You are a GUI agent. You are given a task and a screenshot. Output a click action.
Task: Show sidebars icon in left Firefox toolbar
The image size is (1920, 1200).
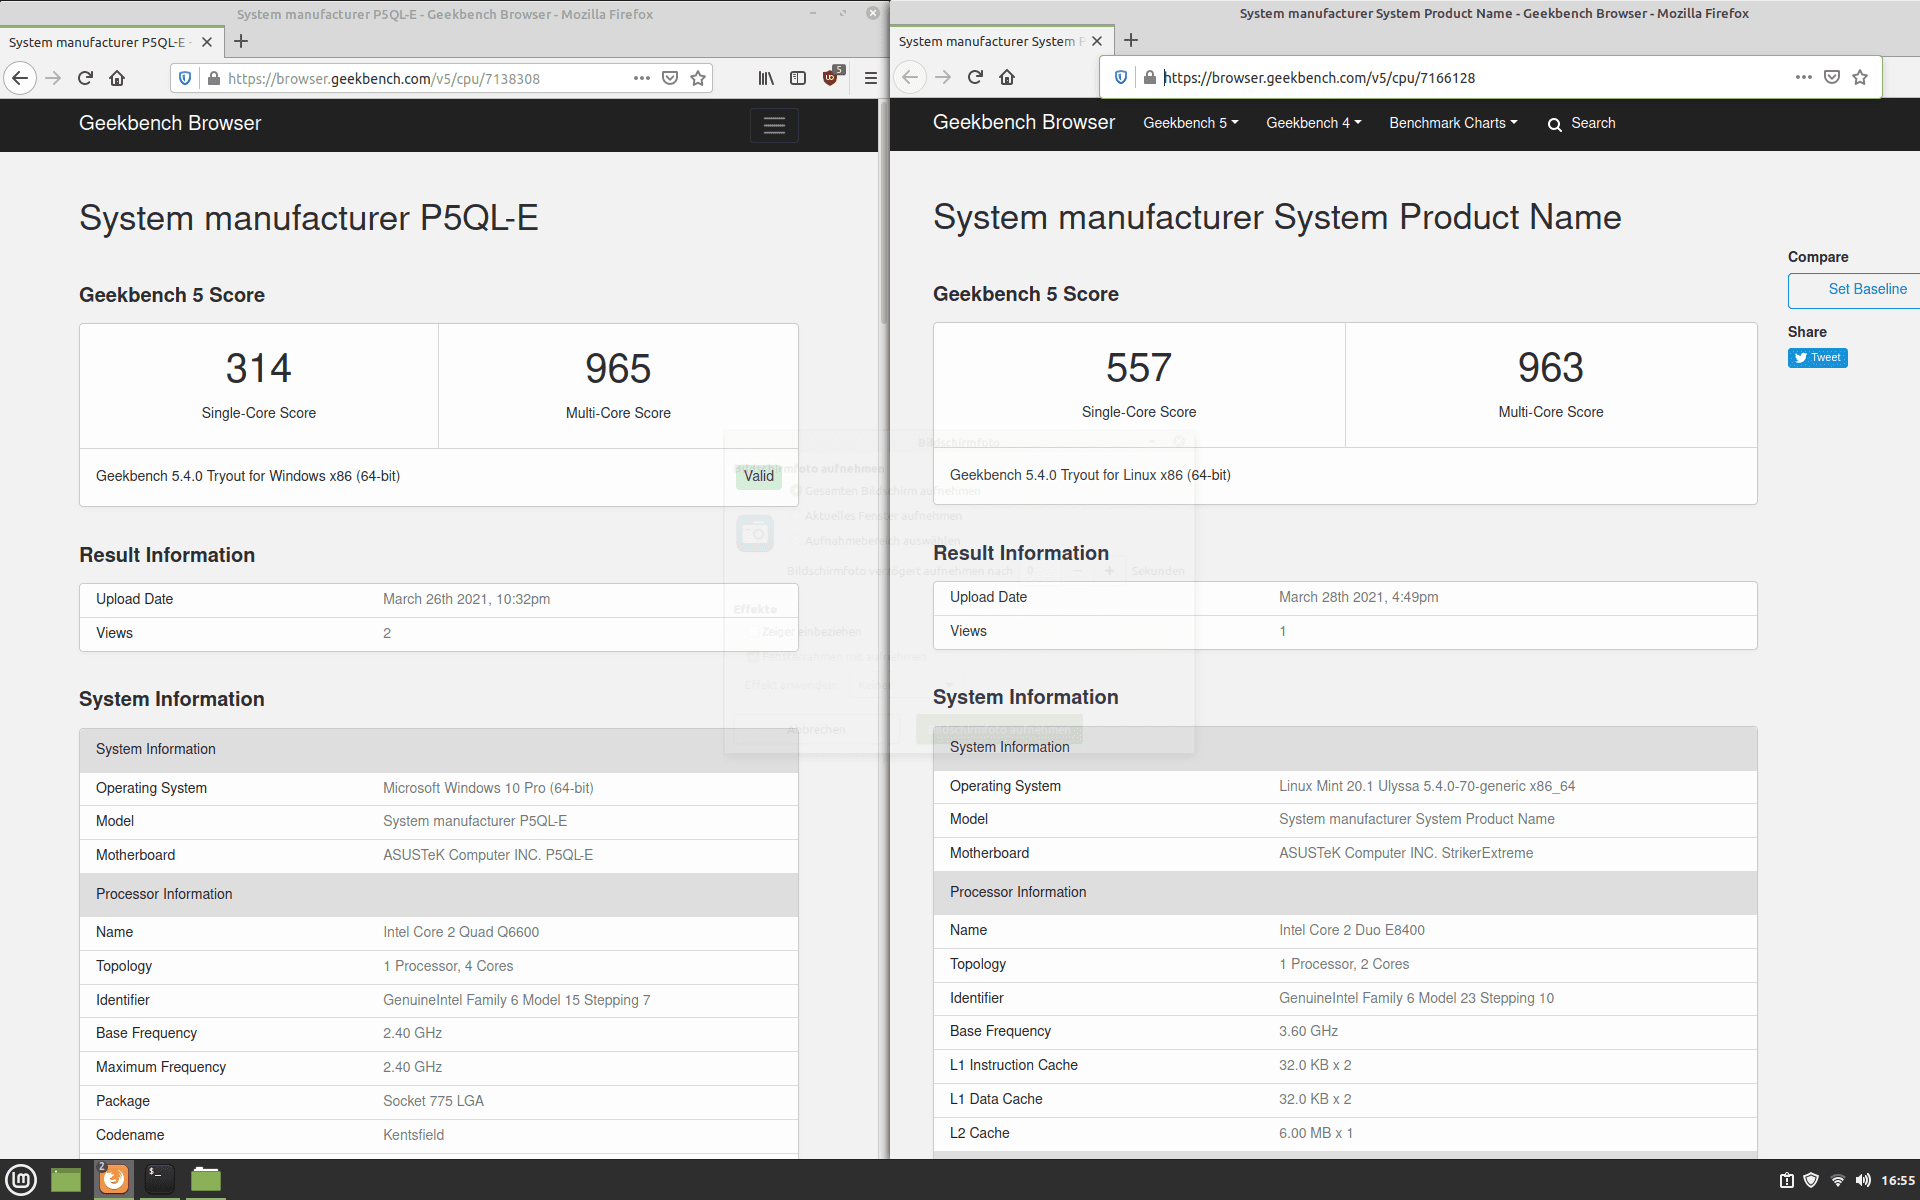coord(798,78)
